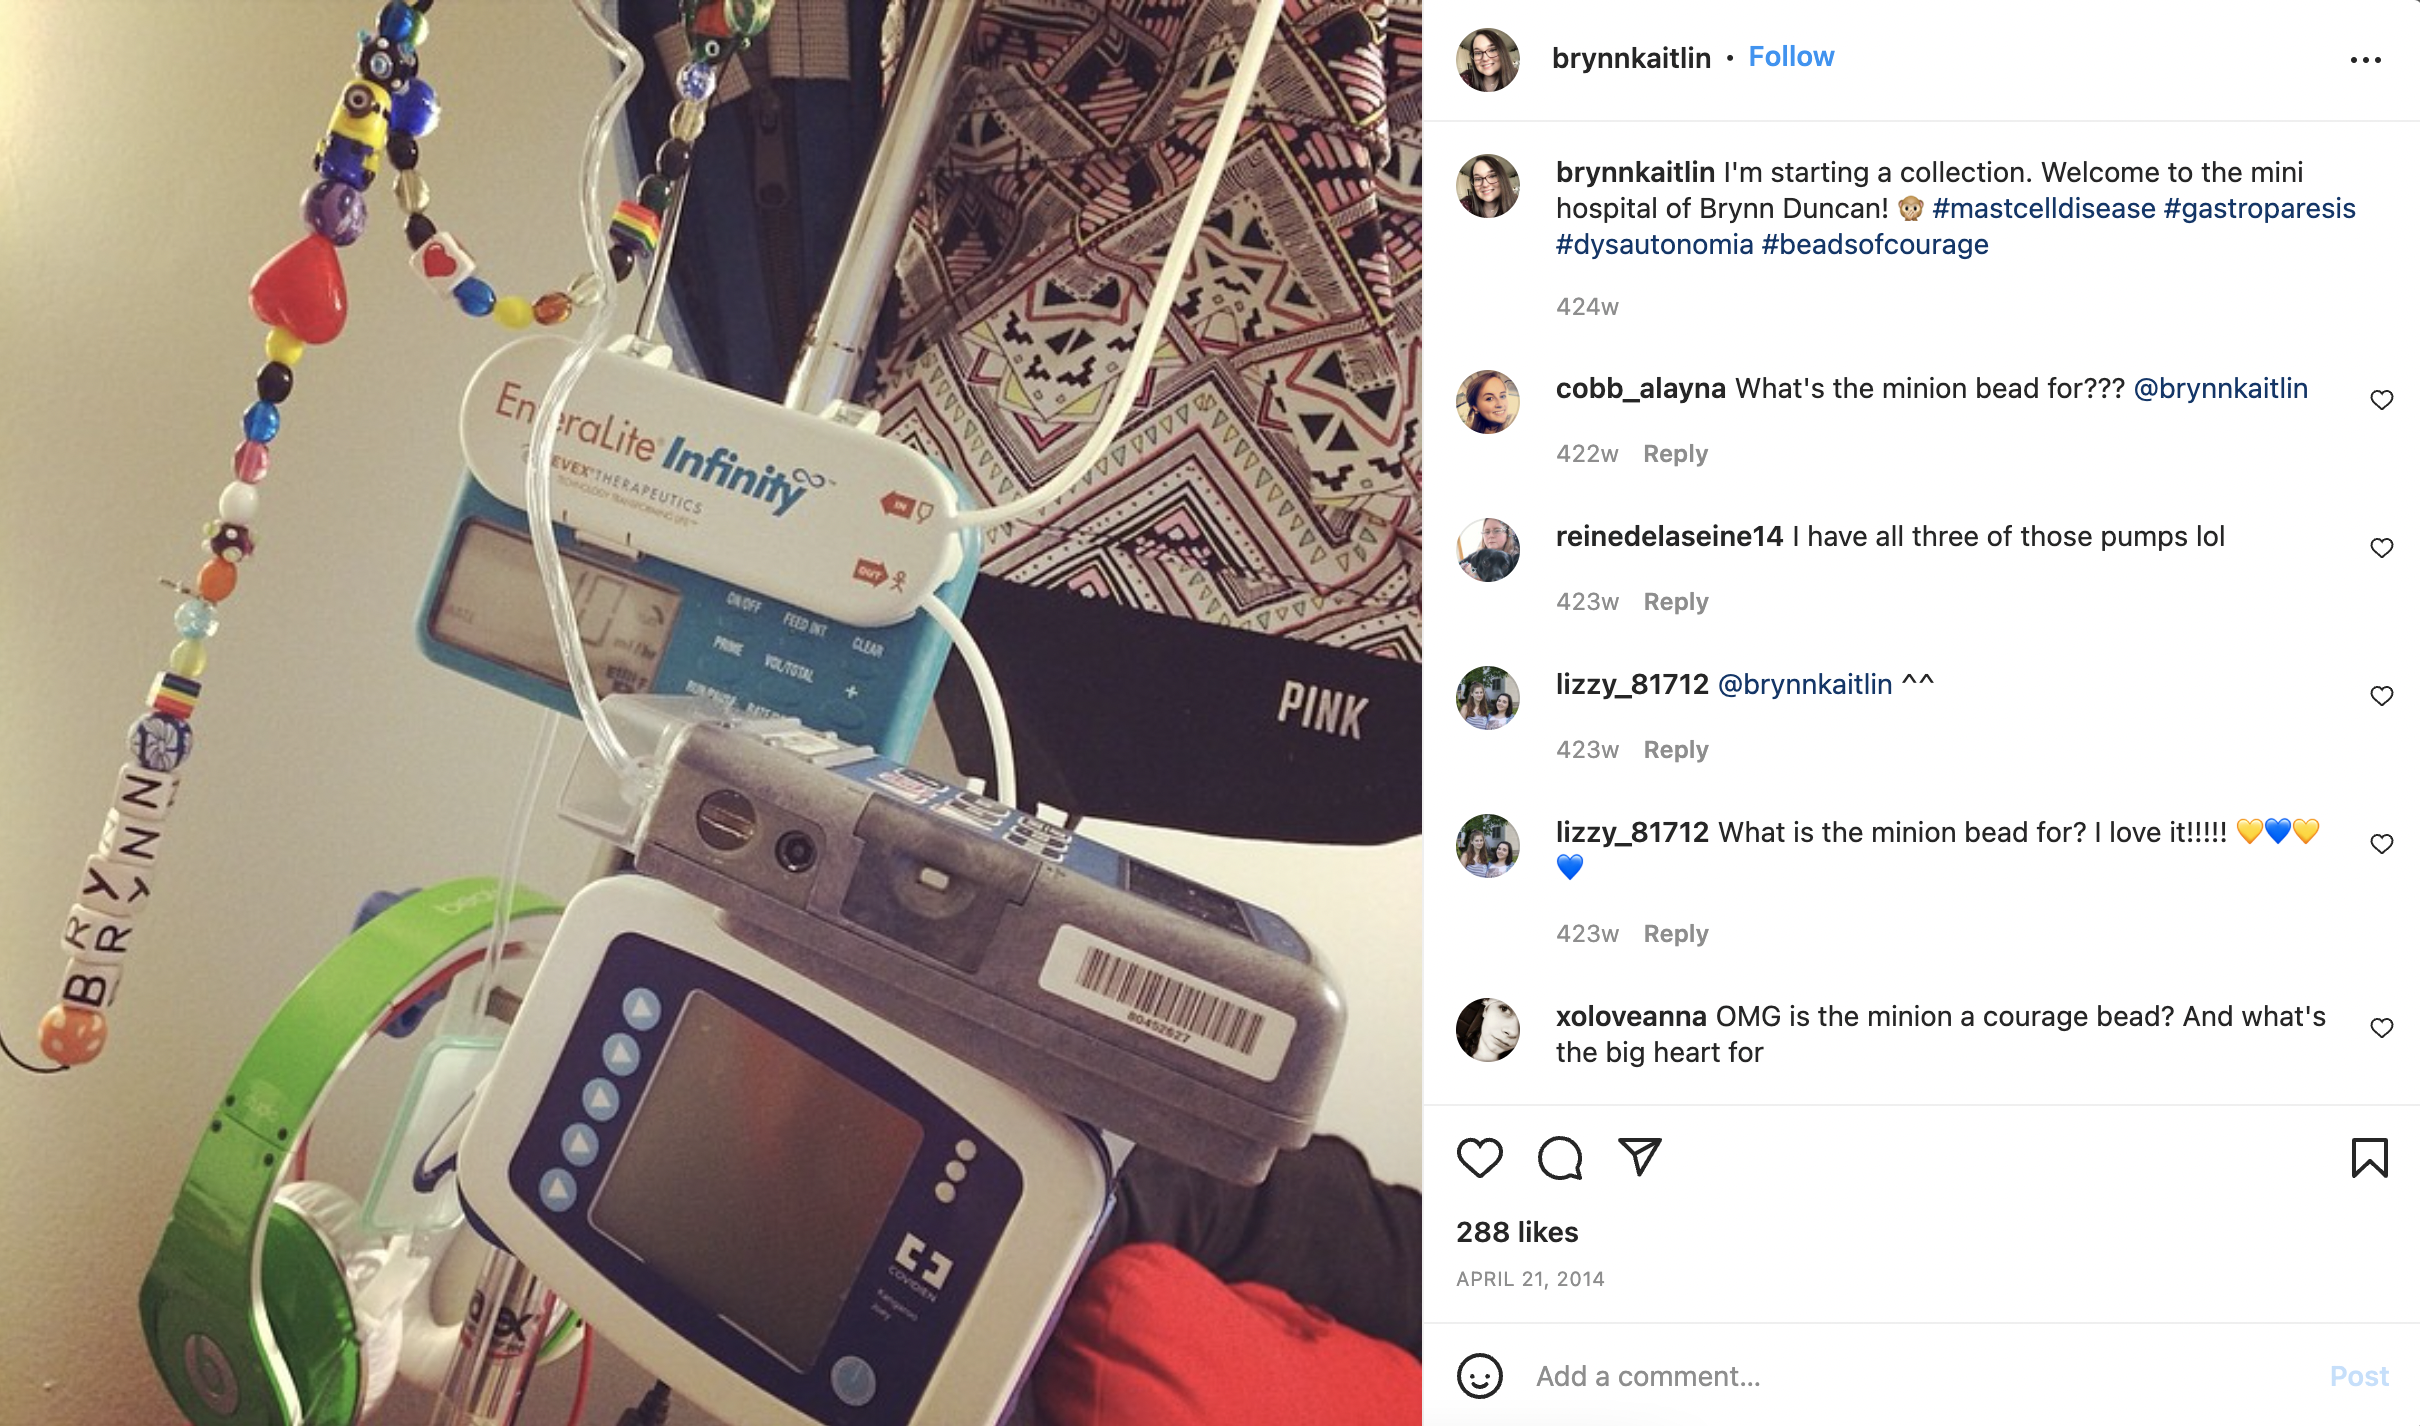View the 288 likes list
This screenshot has height=1426, width=2420.
click(x=1517, y=1232)
